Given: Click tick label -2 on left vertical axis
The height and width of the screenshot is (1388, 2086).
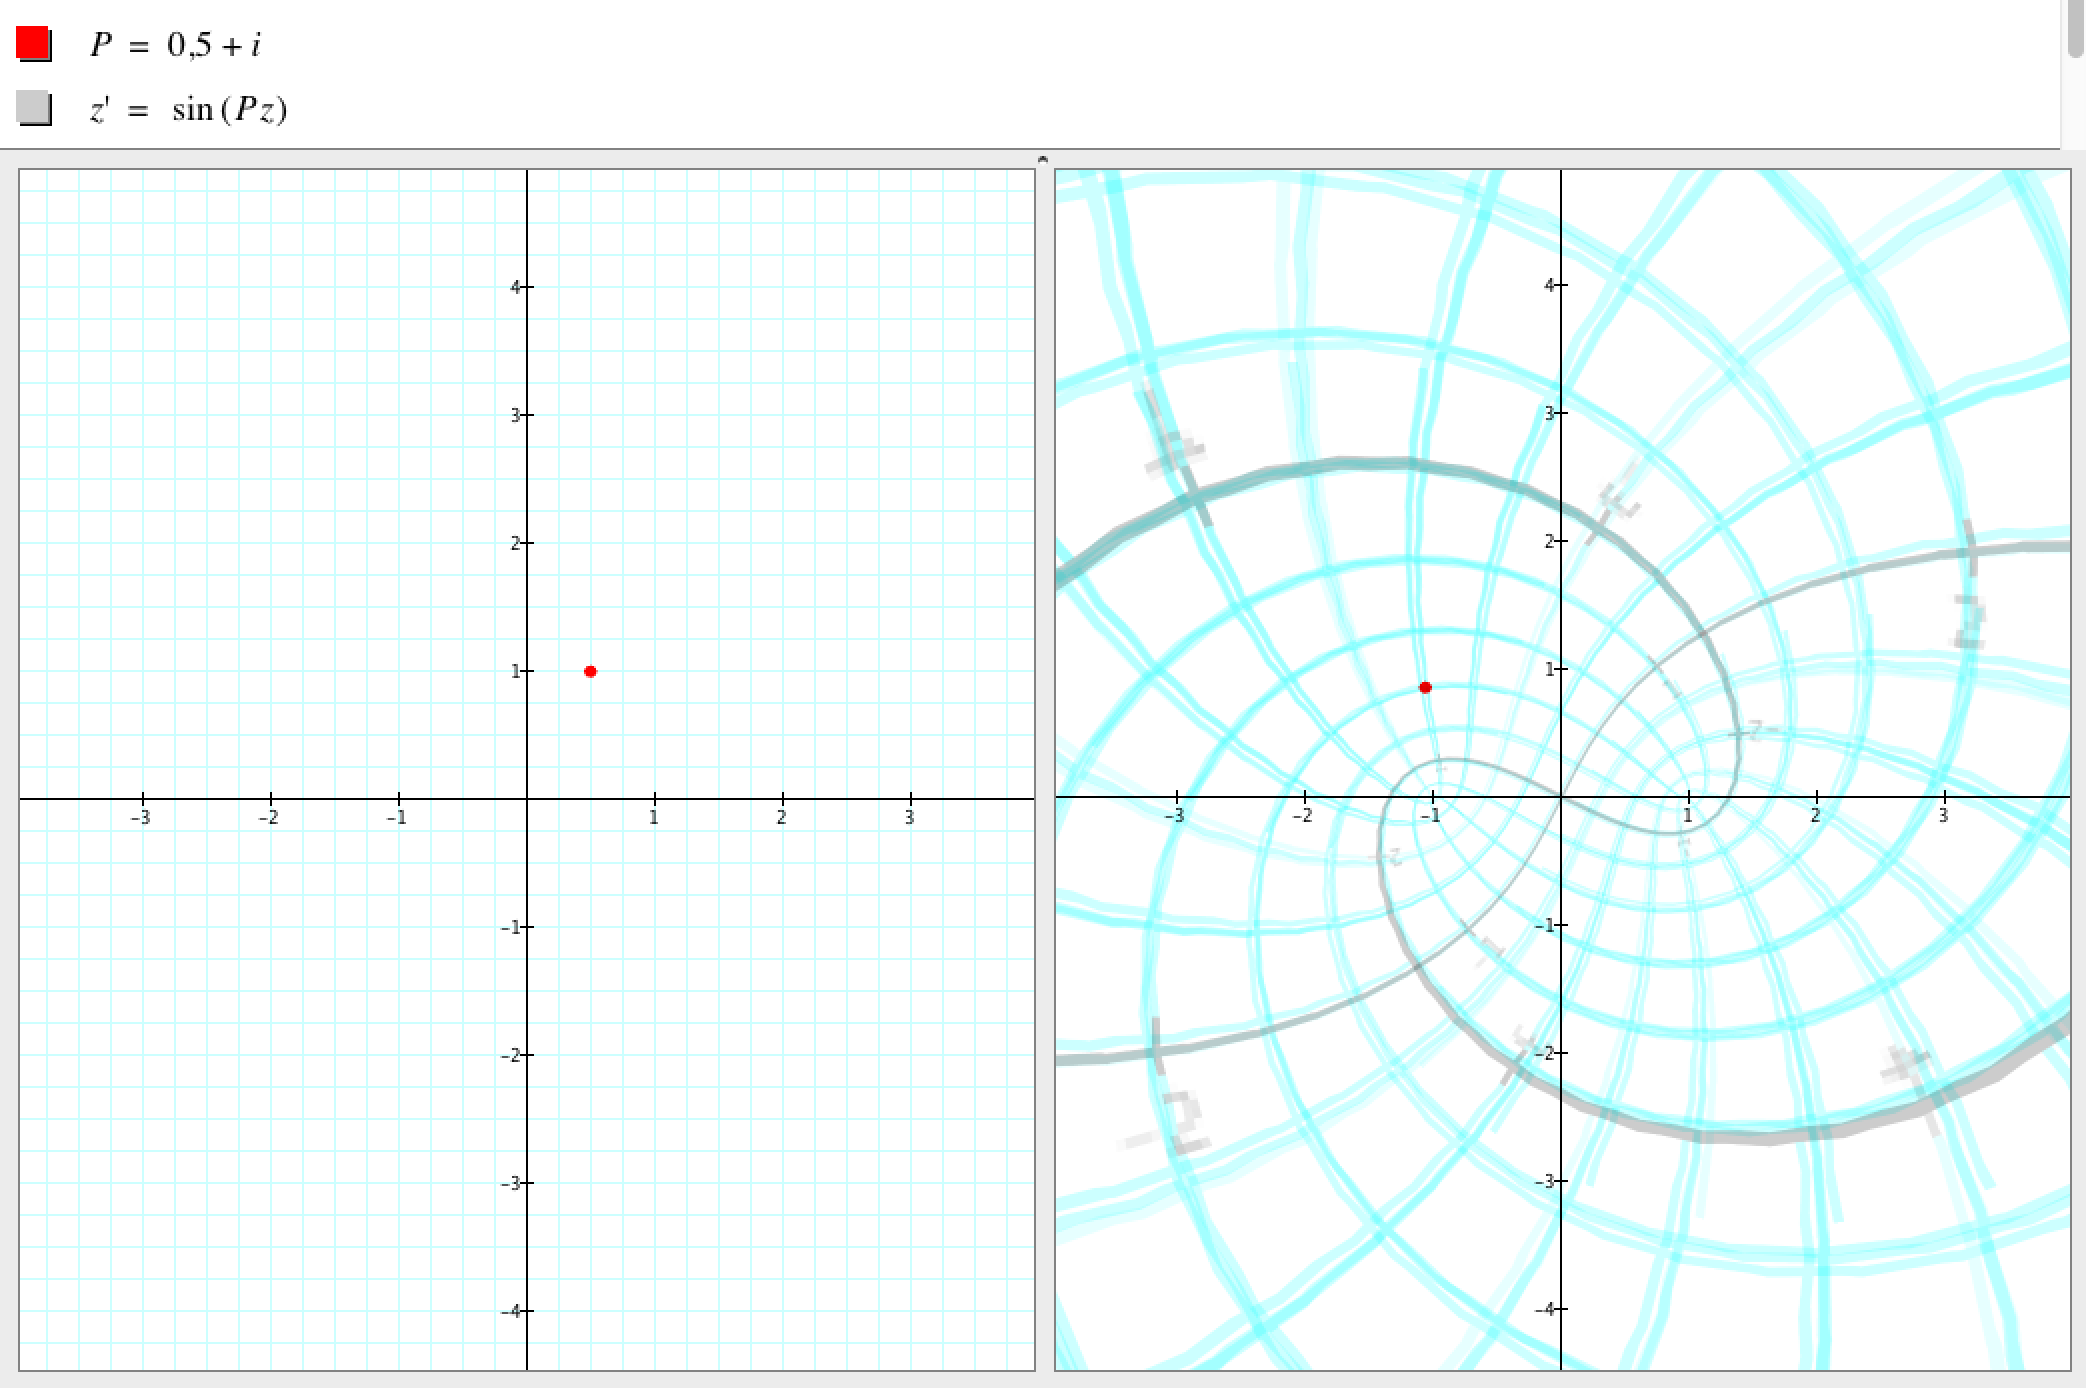Looking at the screenshot, I should click(x=511, y=1055).
